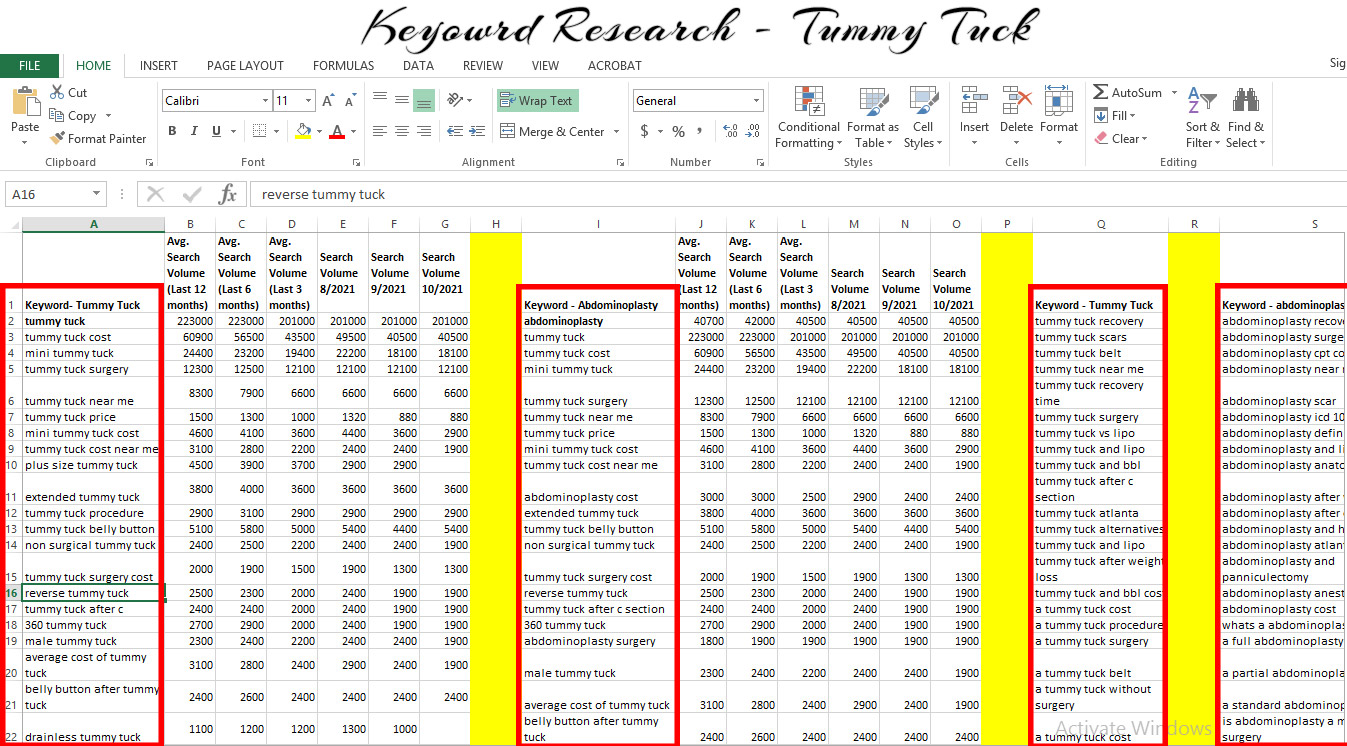Open the Calibri font name dropdown
This screenshot has height=746, width=1347.
pos(265,101)
